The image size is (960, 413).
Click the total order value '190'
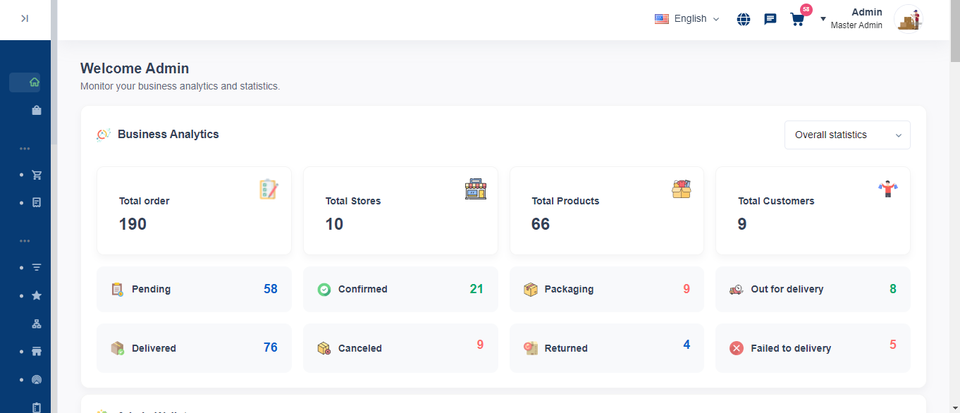133,224
